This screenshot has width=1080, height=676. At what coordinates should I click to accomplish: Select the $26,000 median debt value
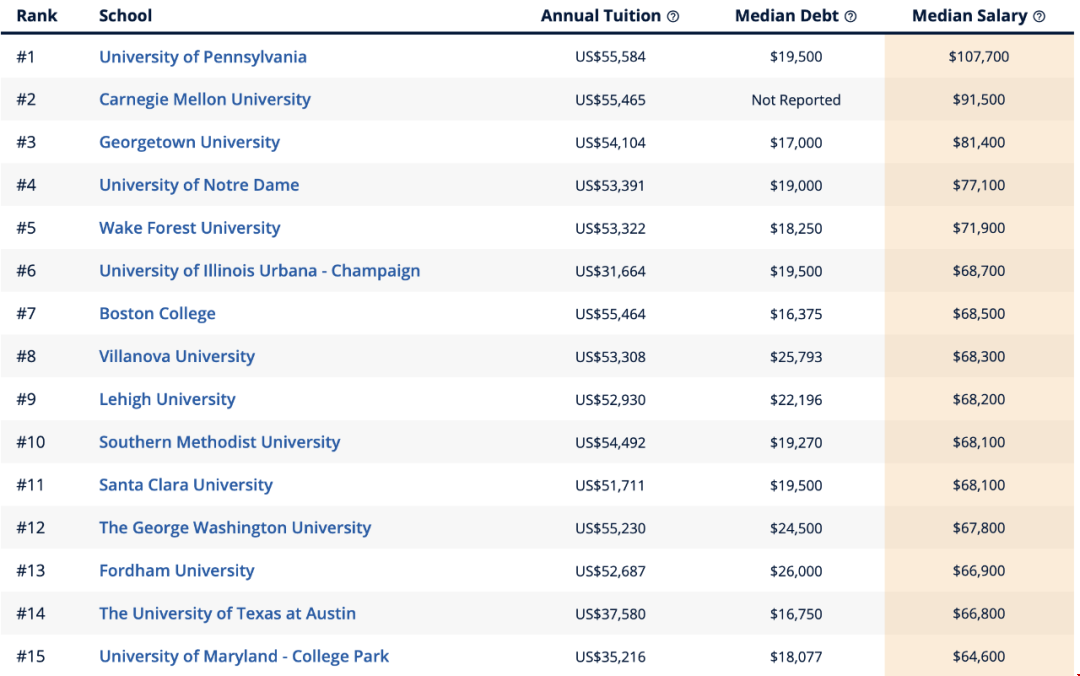pos(796,571)
